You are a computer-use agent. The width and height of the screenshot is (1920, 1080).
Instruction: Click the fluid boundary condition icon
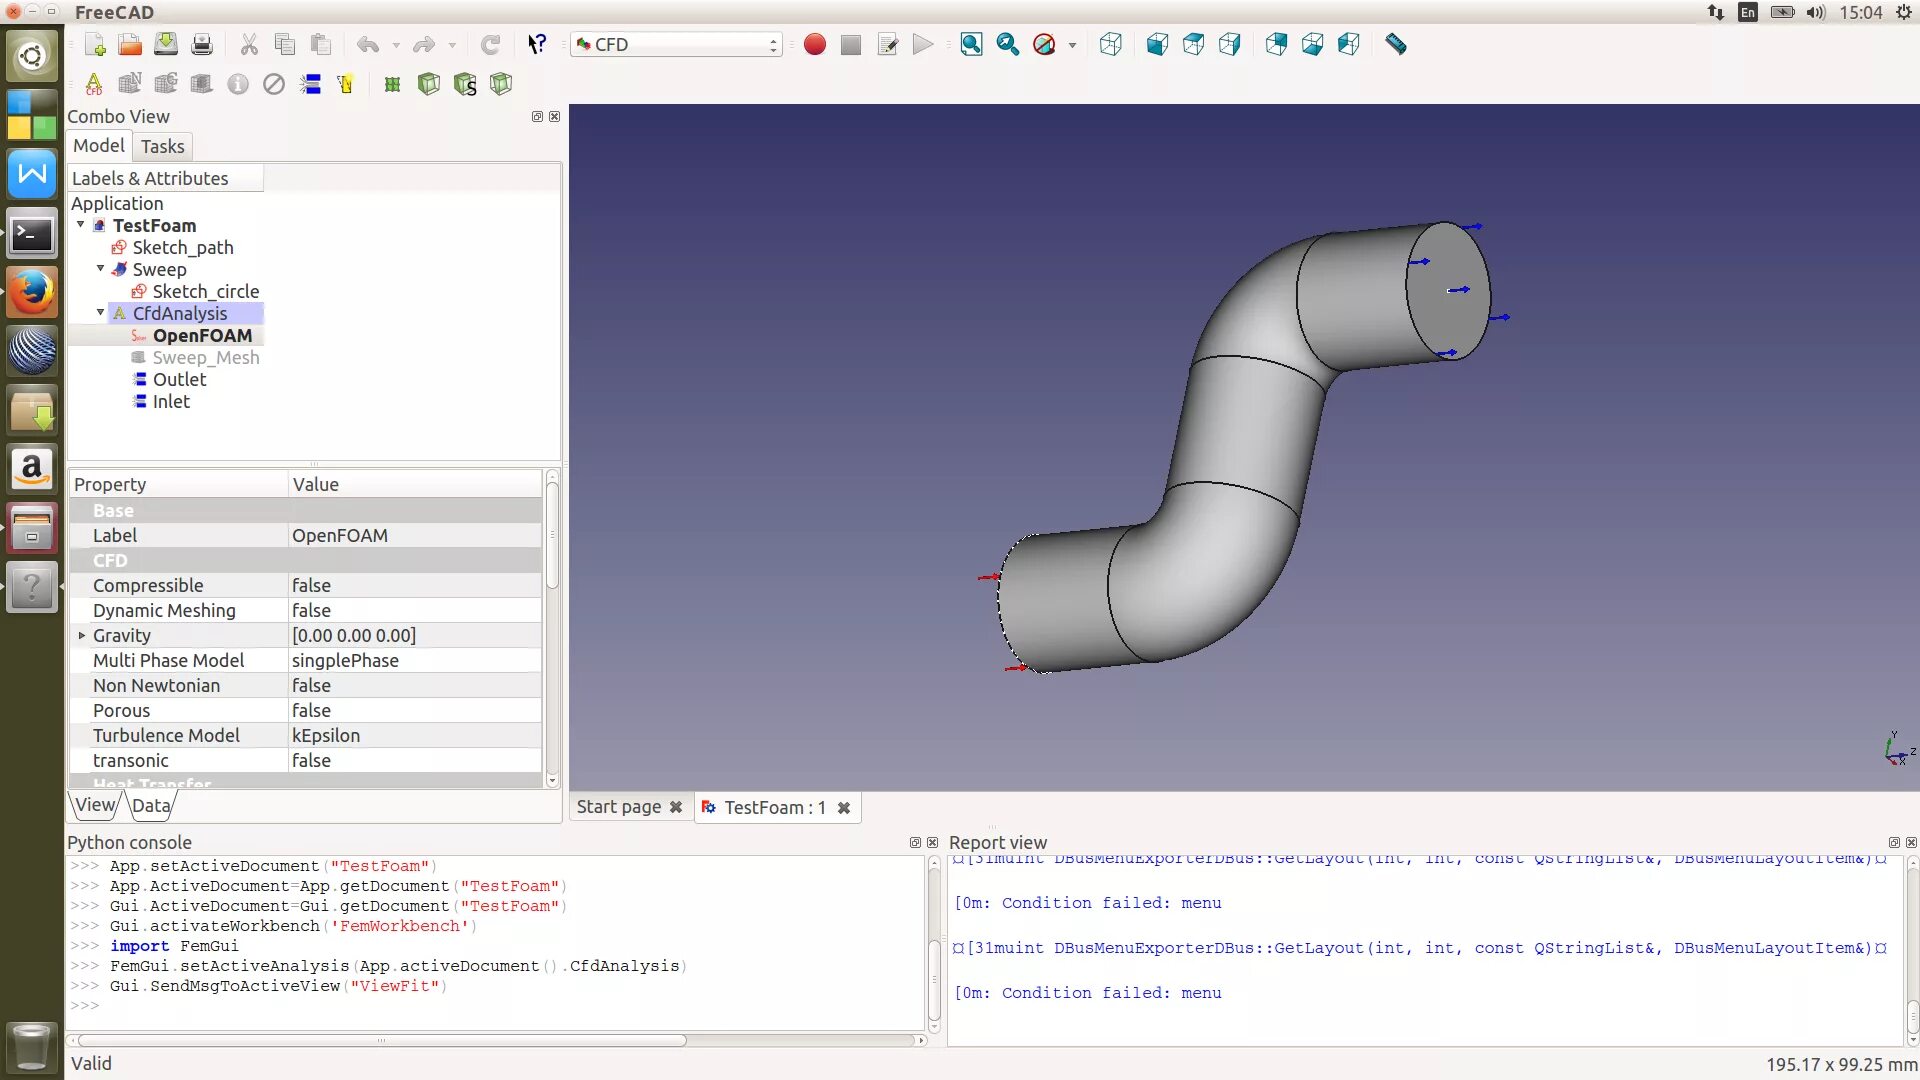coord(311,84)
